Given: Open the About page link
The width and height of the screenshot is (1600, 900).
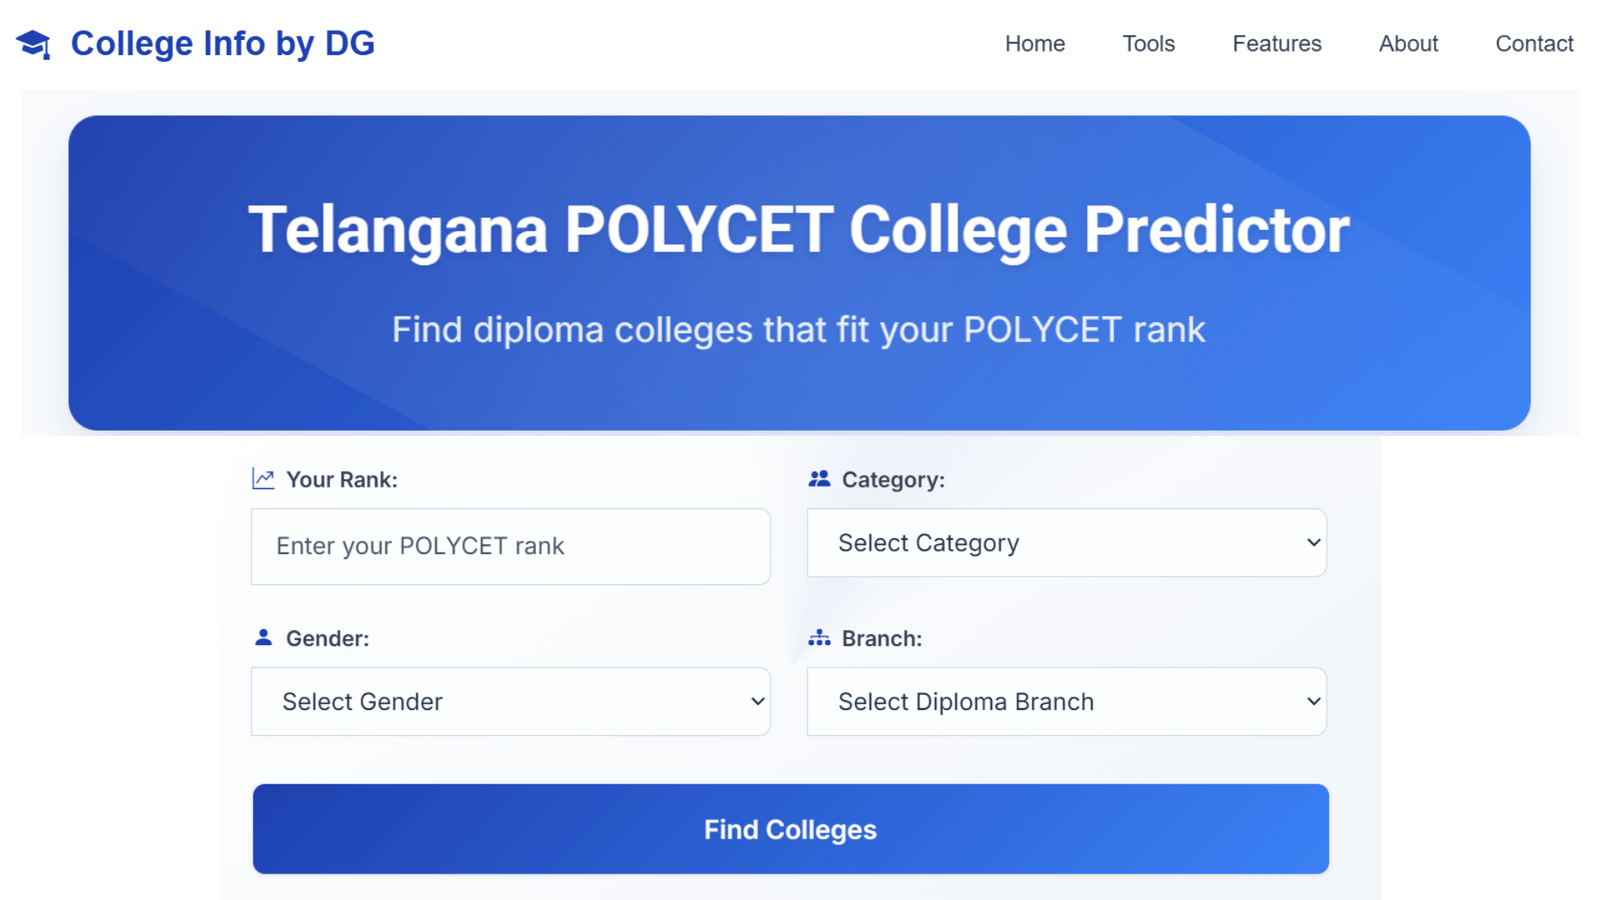Looking at the screenshot, I should [x=1408, y=43].
